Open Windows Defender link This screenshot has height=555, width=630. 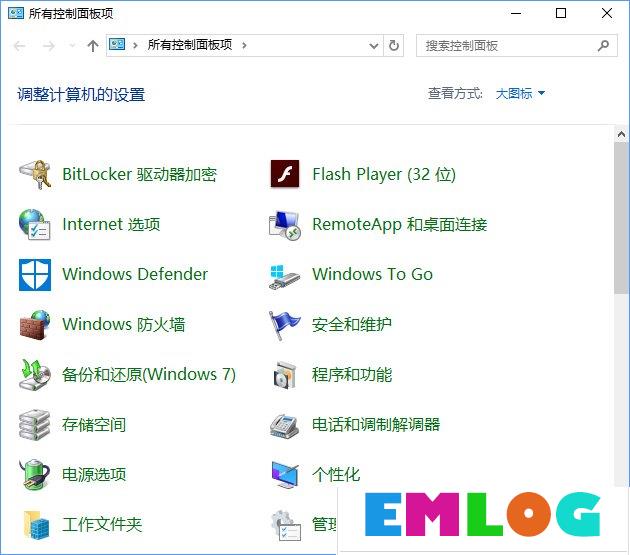coord(135,274)
